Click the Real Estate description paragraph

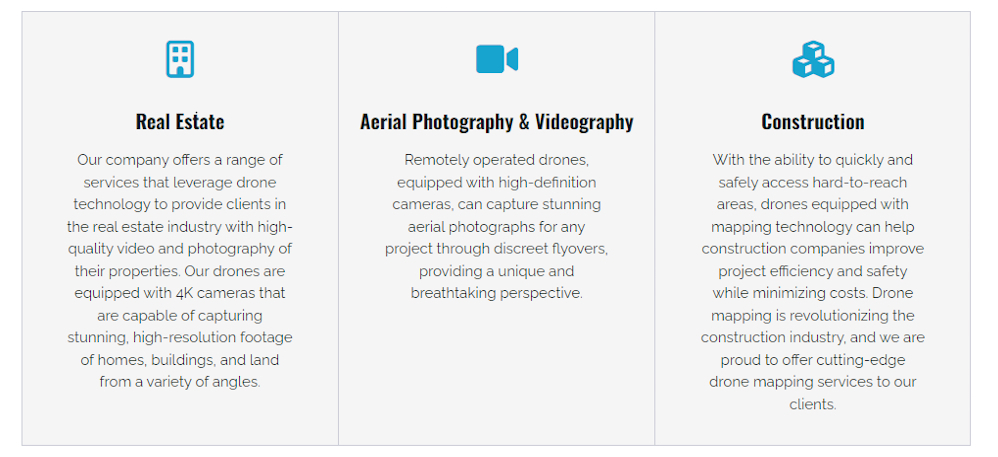180,271
